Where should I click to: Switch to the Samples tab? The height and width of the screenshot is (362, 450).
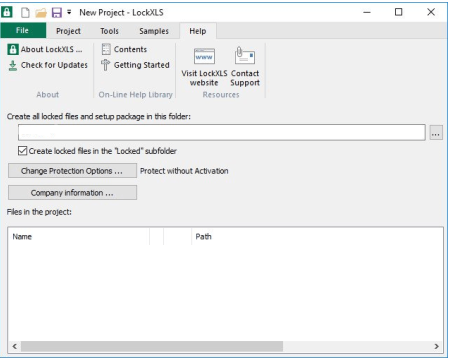tap(154, 31)
